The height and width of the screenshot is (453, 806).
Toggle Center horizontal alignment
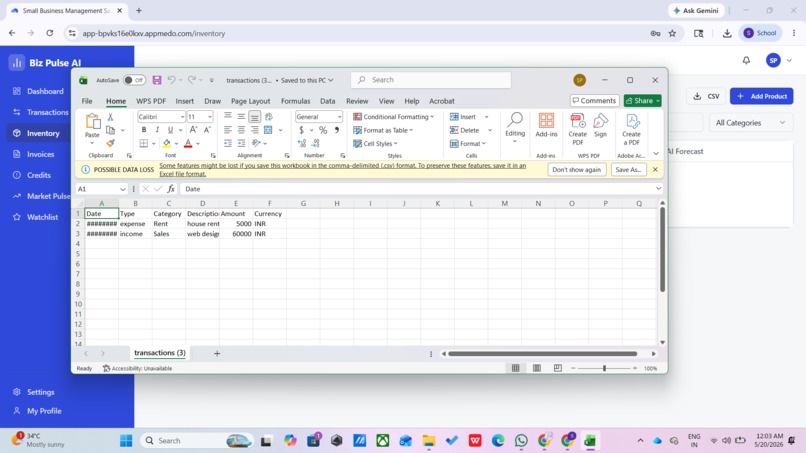[x=241, y=130]
